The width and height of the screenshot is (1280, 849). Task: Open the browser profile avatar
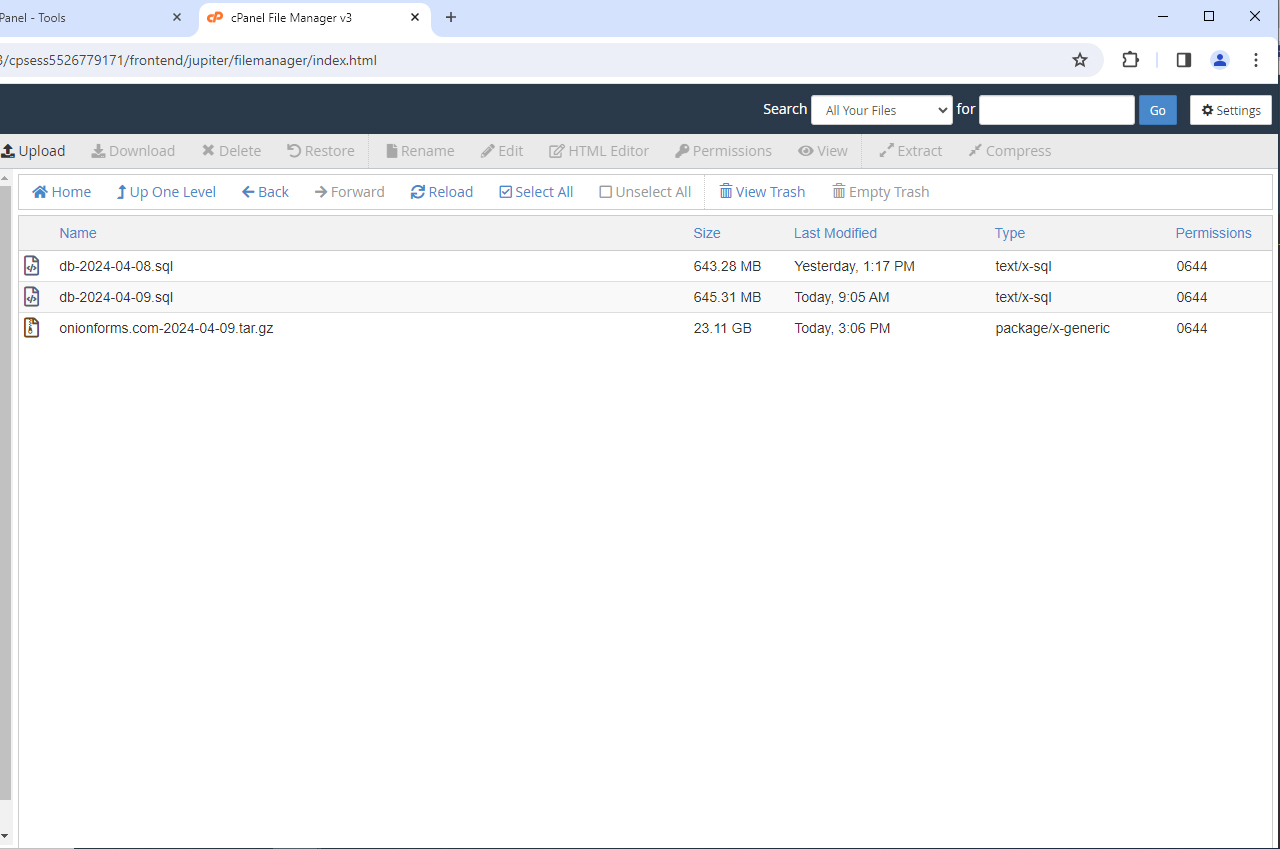[x=1220, y=60]
